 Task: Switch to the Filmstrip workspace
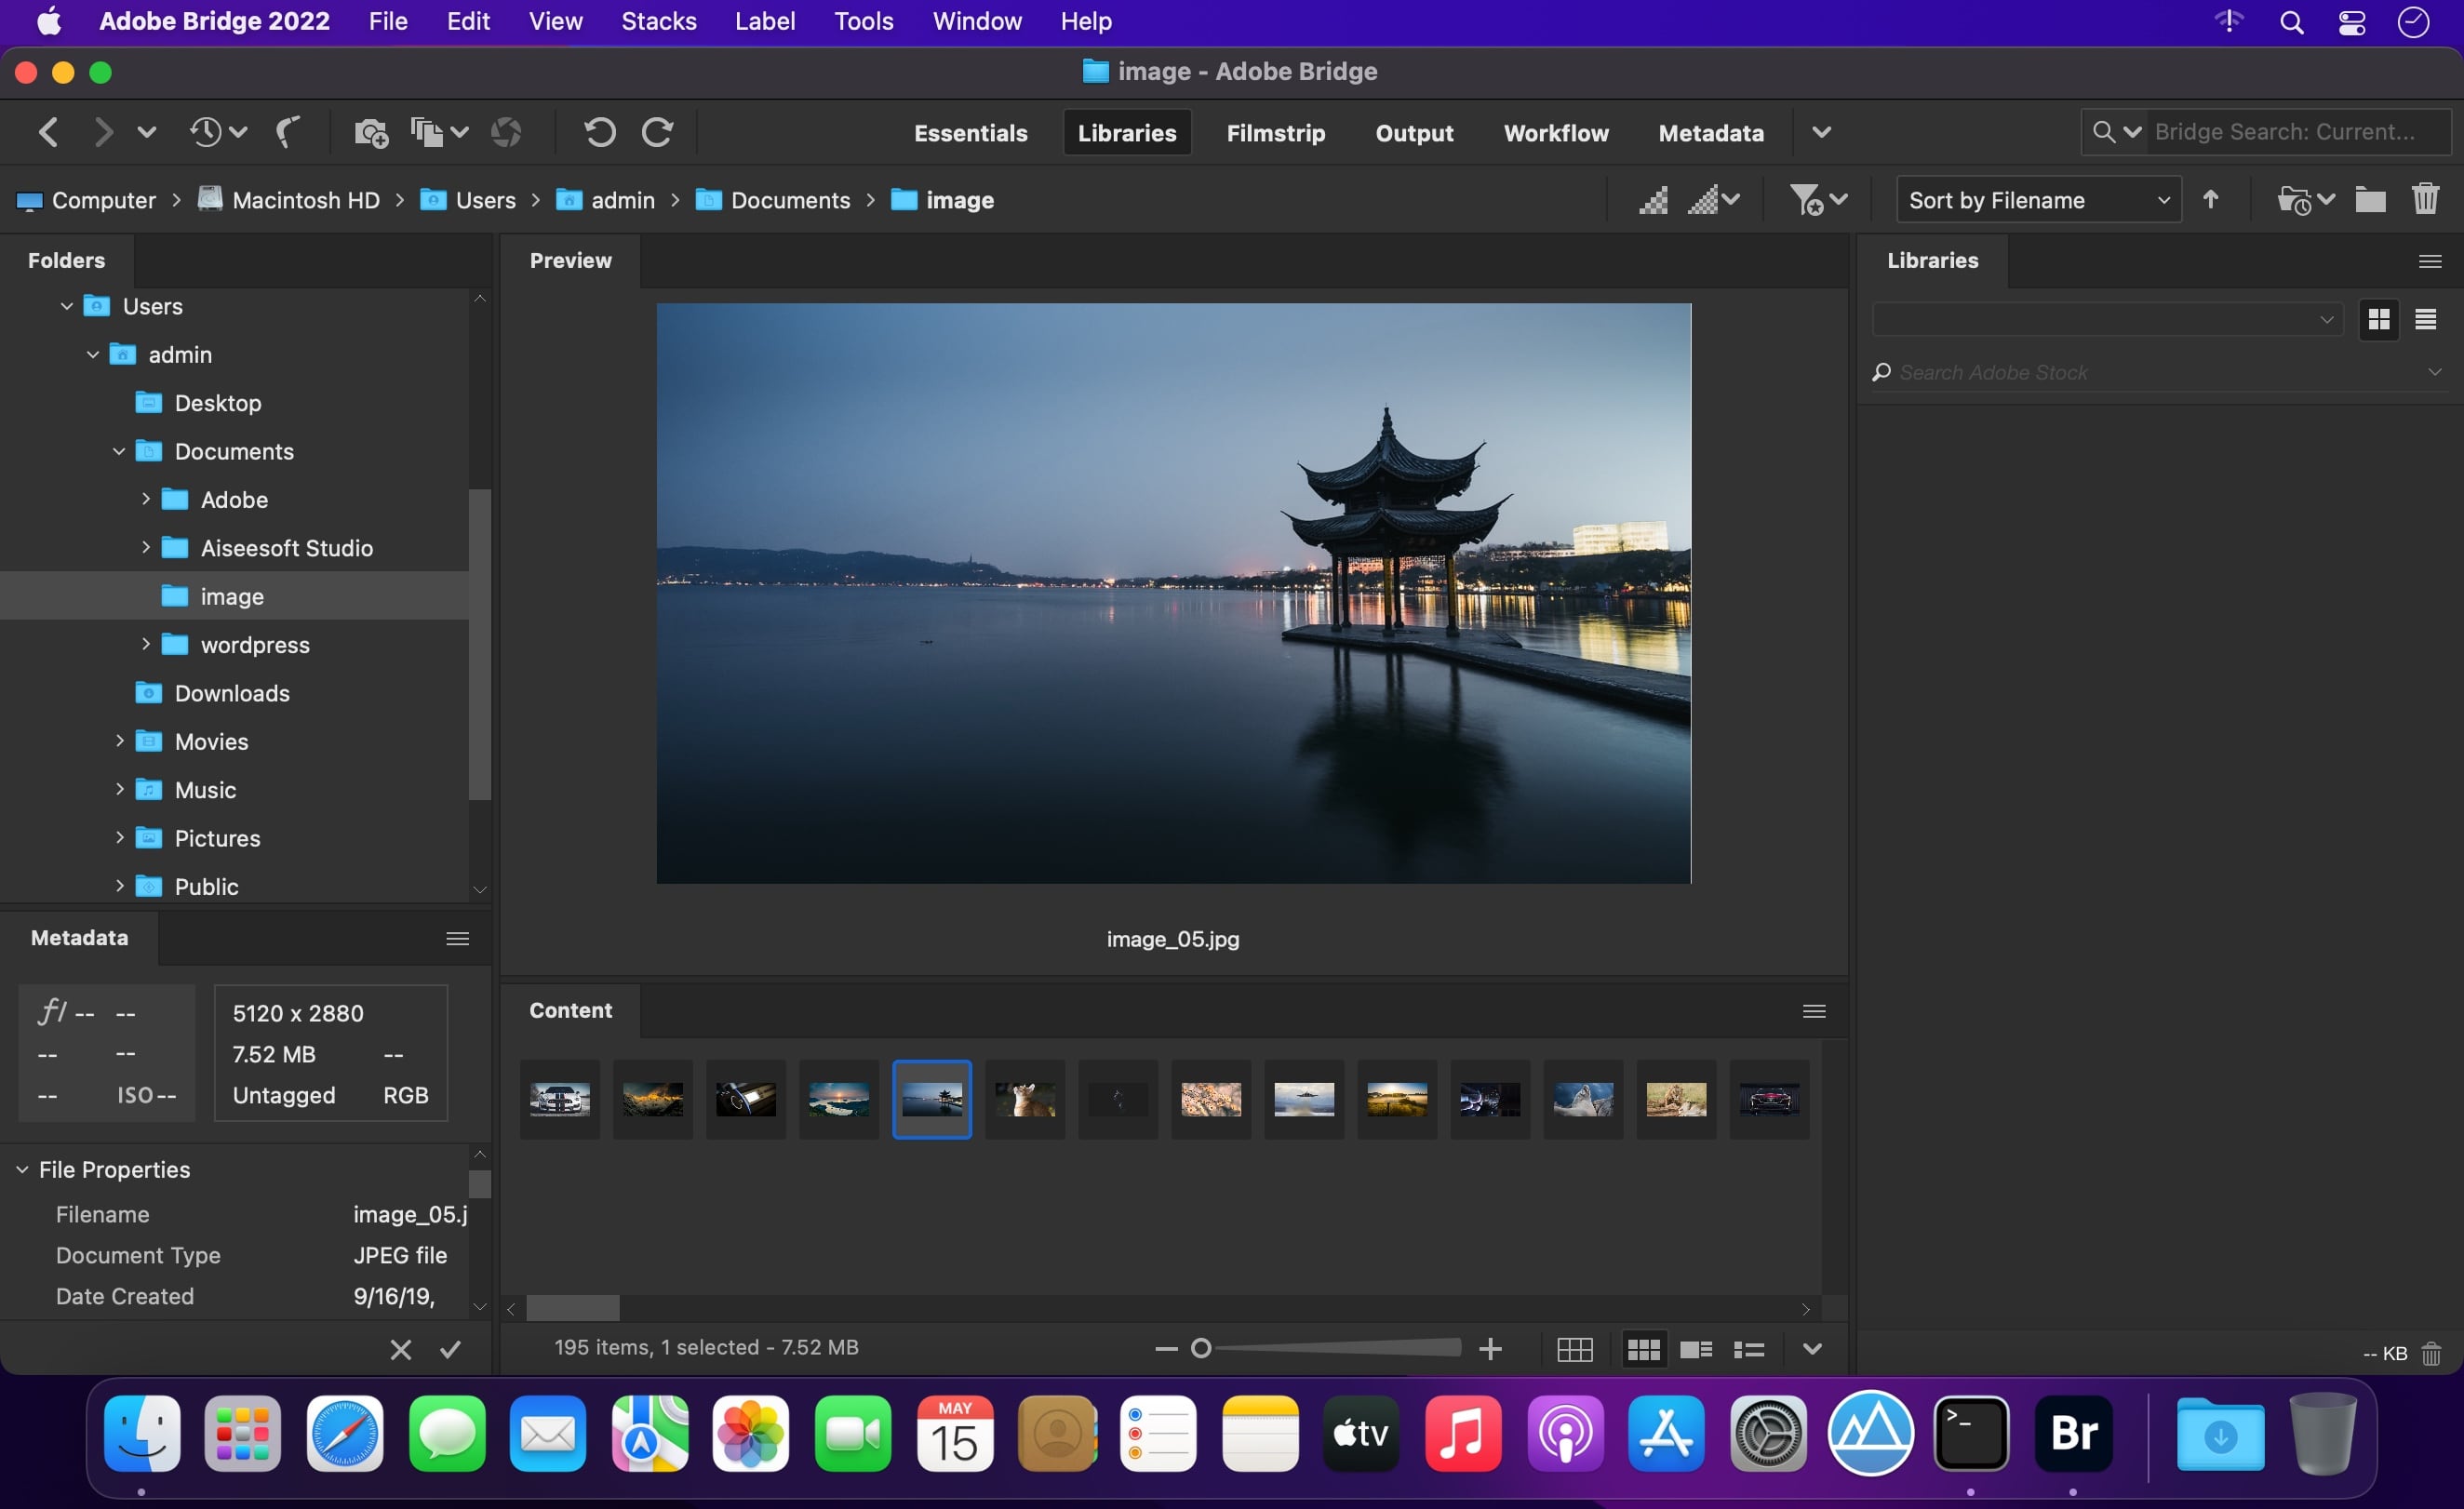pos(1275,133)
